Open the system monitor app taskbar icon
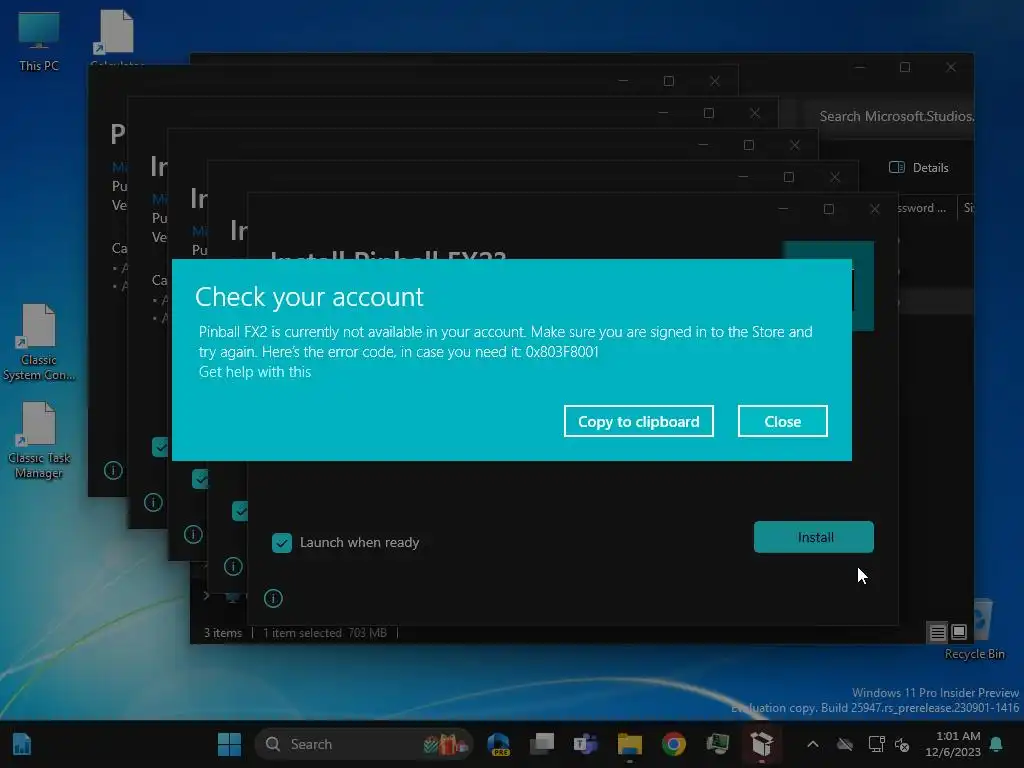This screenshot has height=768, width=1024. tap(718, 744)
